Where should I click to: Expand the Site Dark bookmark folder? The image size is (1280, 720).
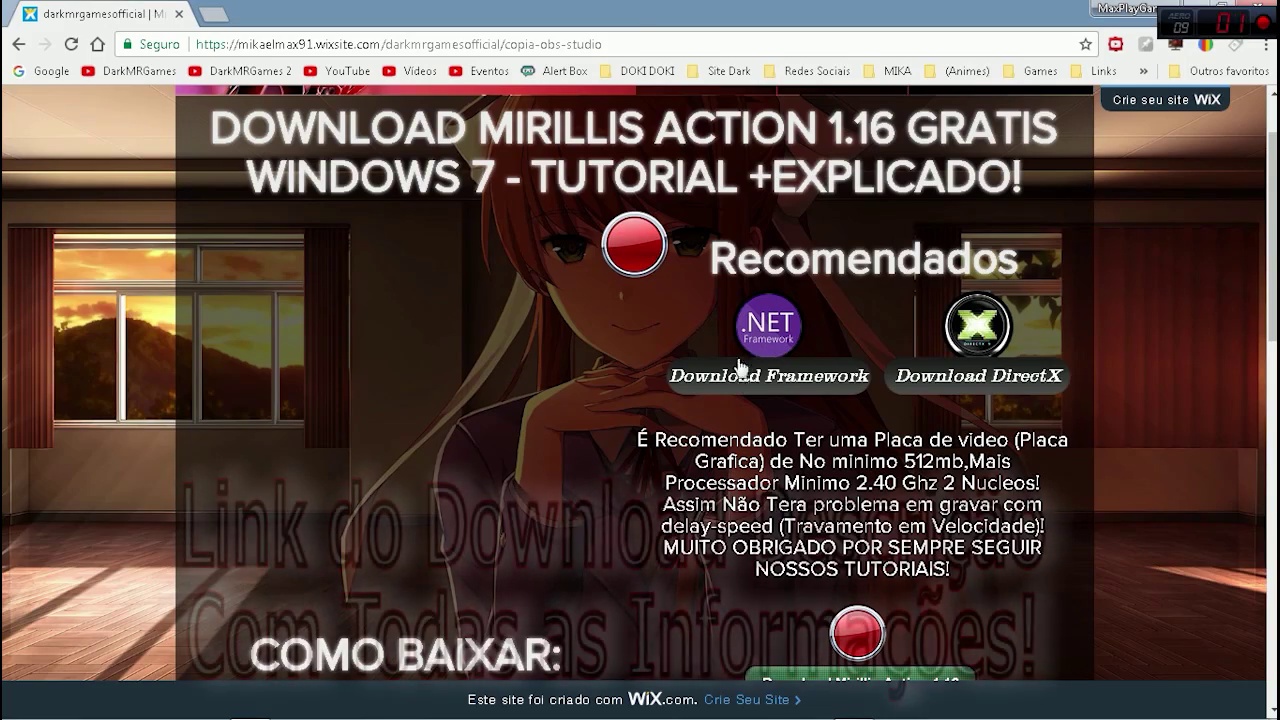(719, 71)
